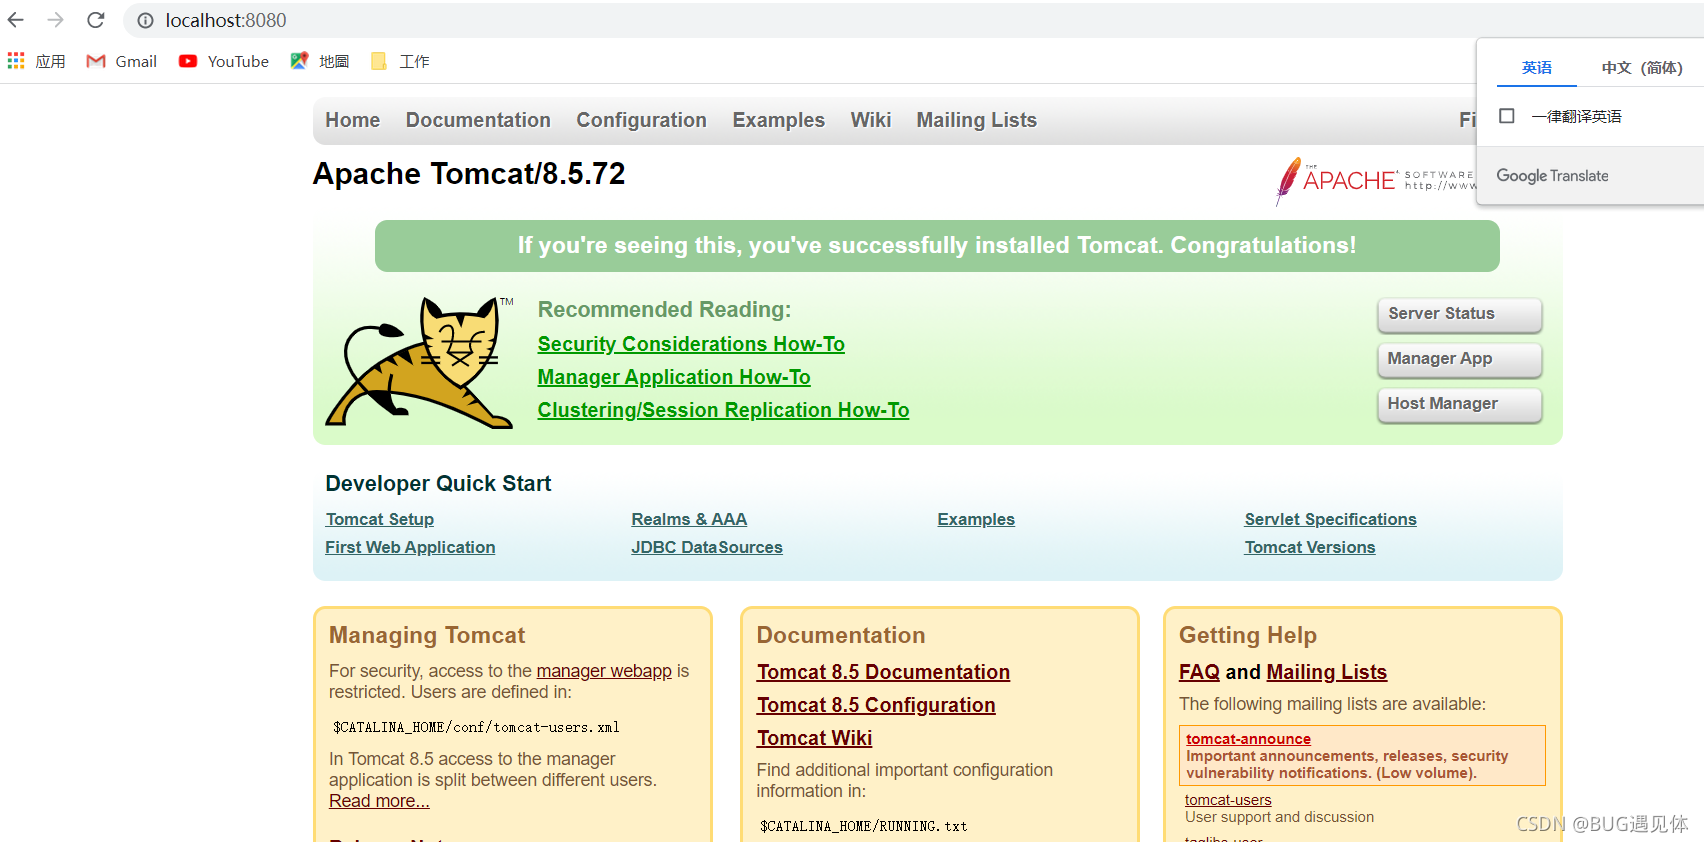Image resolution: width=1704 pixels, height=842 pixels.
Task: Open the Security Considerations How-To link
Action: click(691, 344)
